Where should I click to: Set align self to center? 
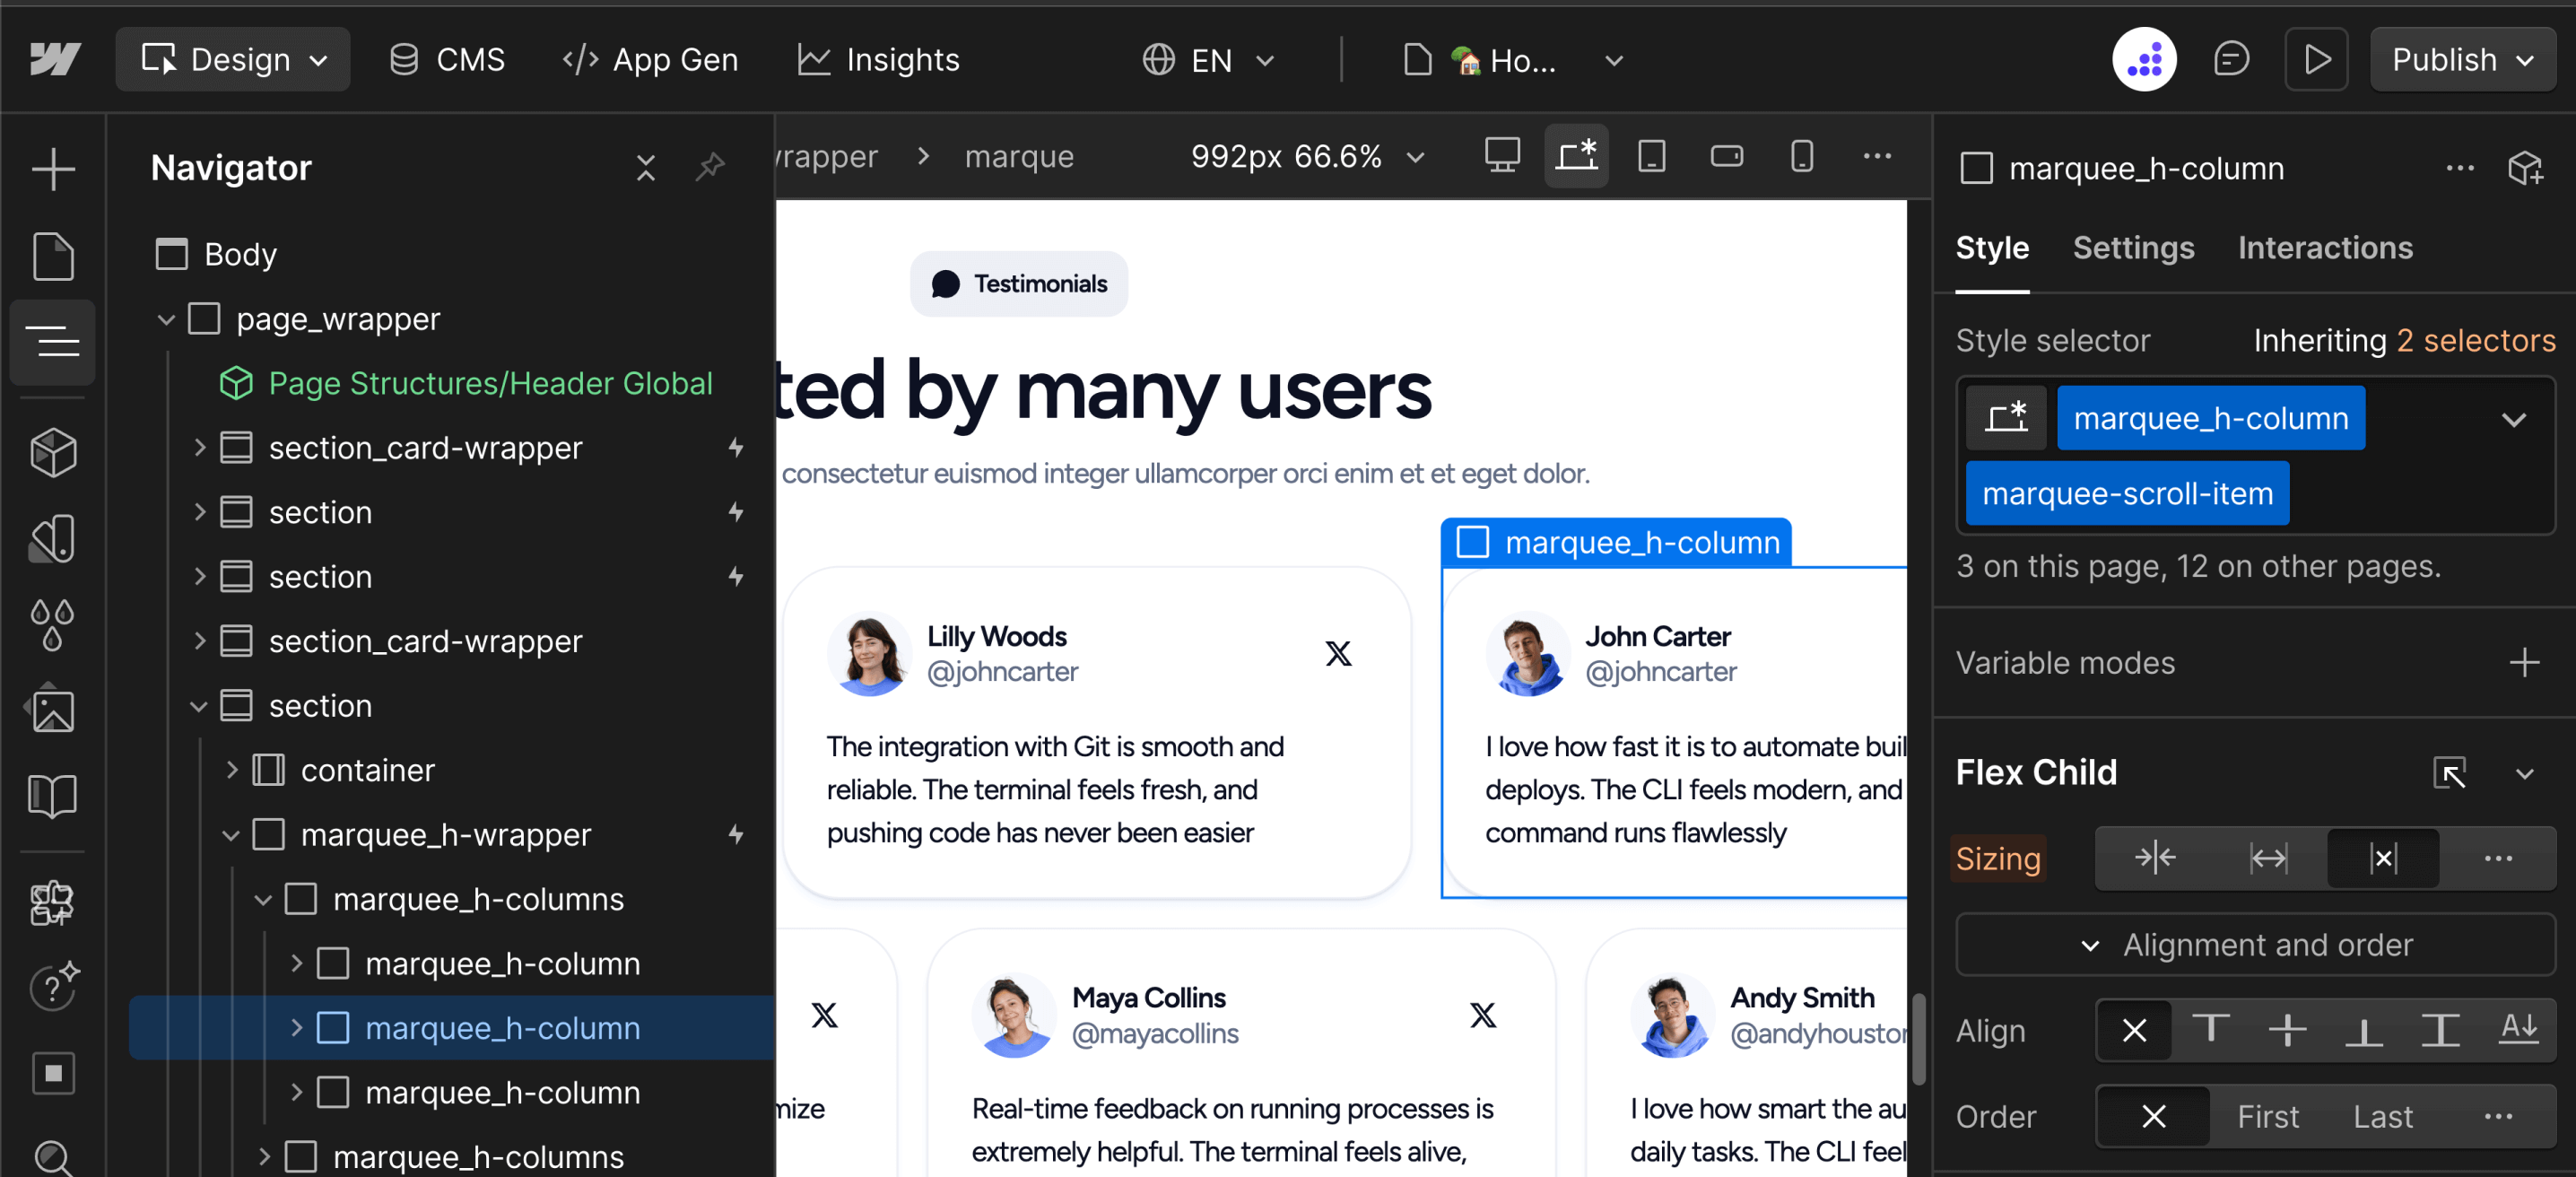pyautogui.click(x=2287, y=1031)
